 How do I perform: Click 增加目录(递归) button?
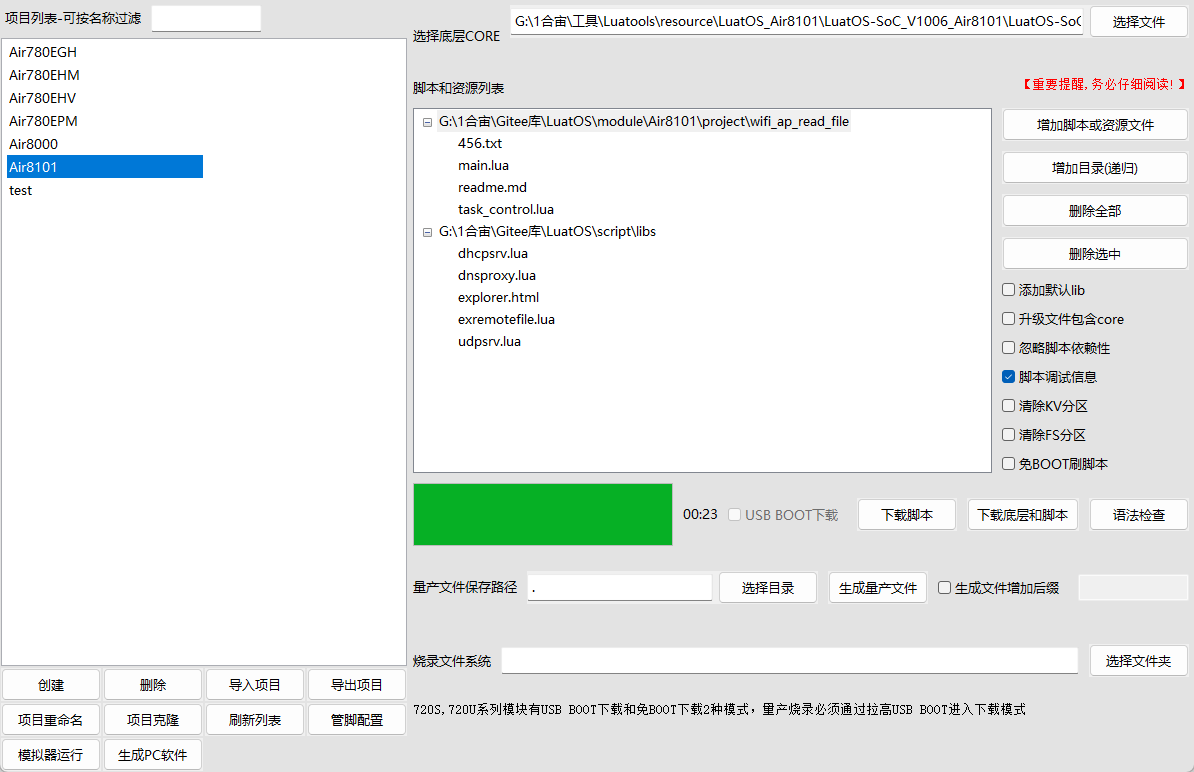coord(1095,168)
